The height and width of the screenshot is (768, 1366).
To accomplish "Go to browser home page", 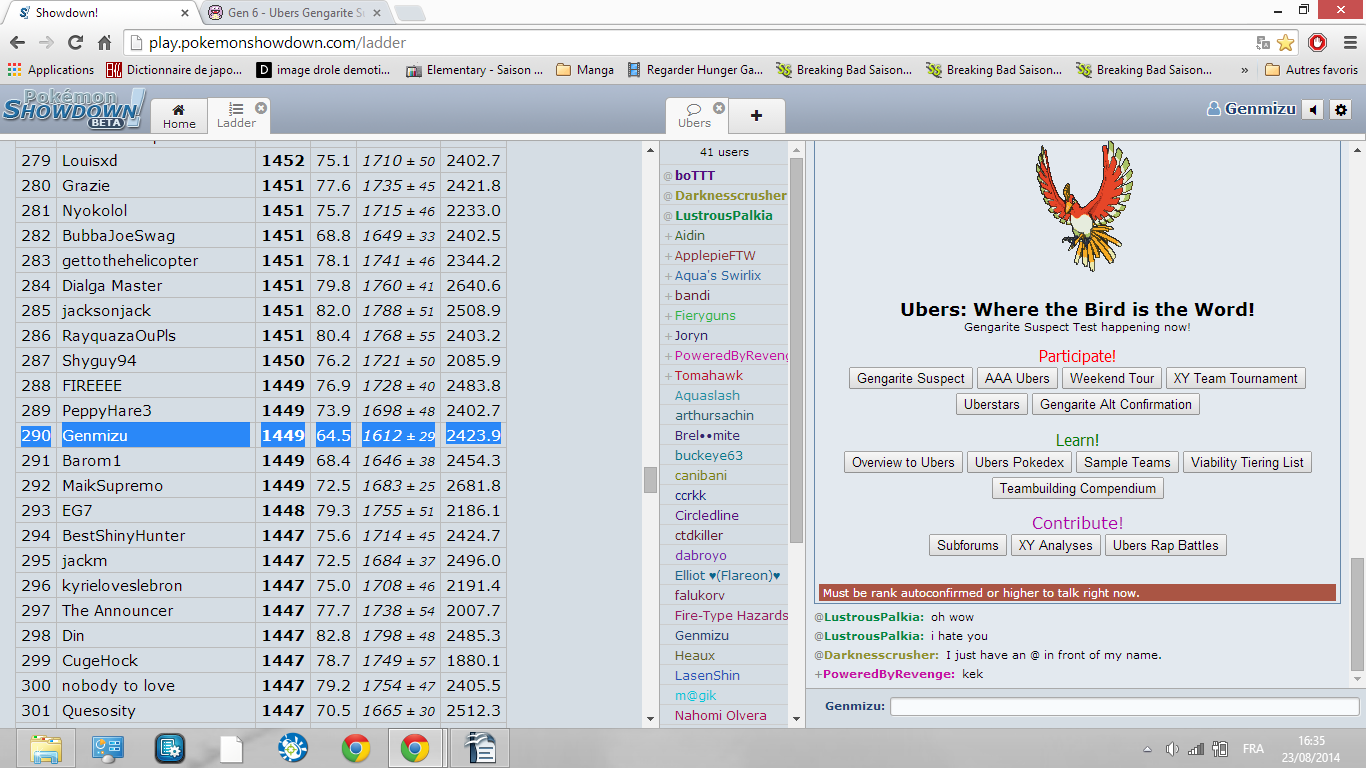I will tap(104, 42).
